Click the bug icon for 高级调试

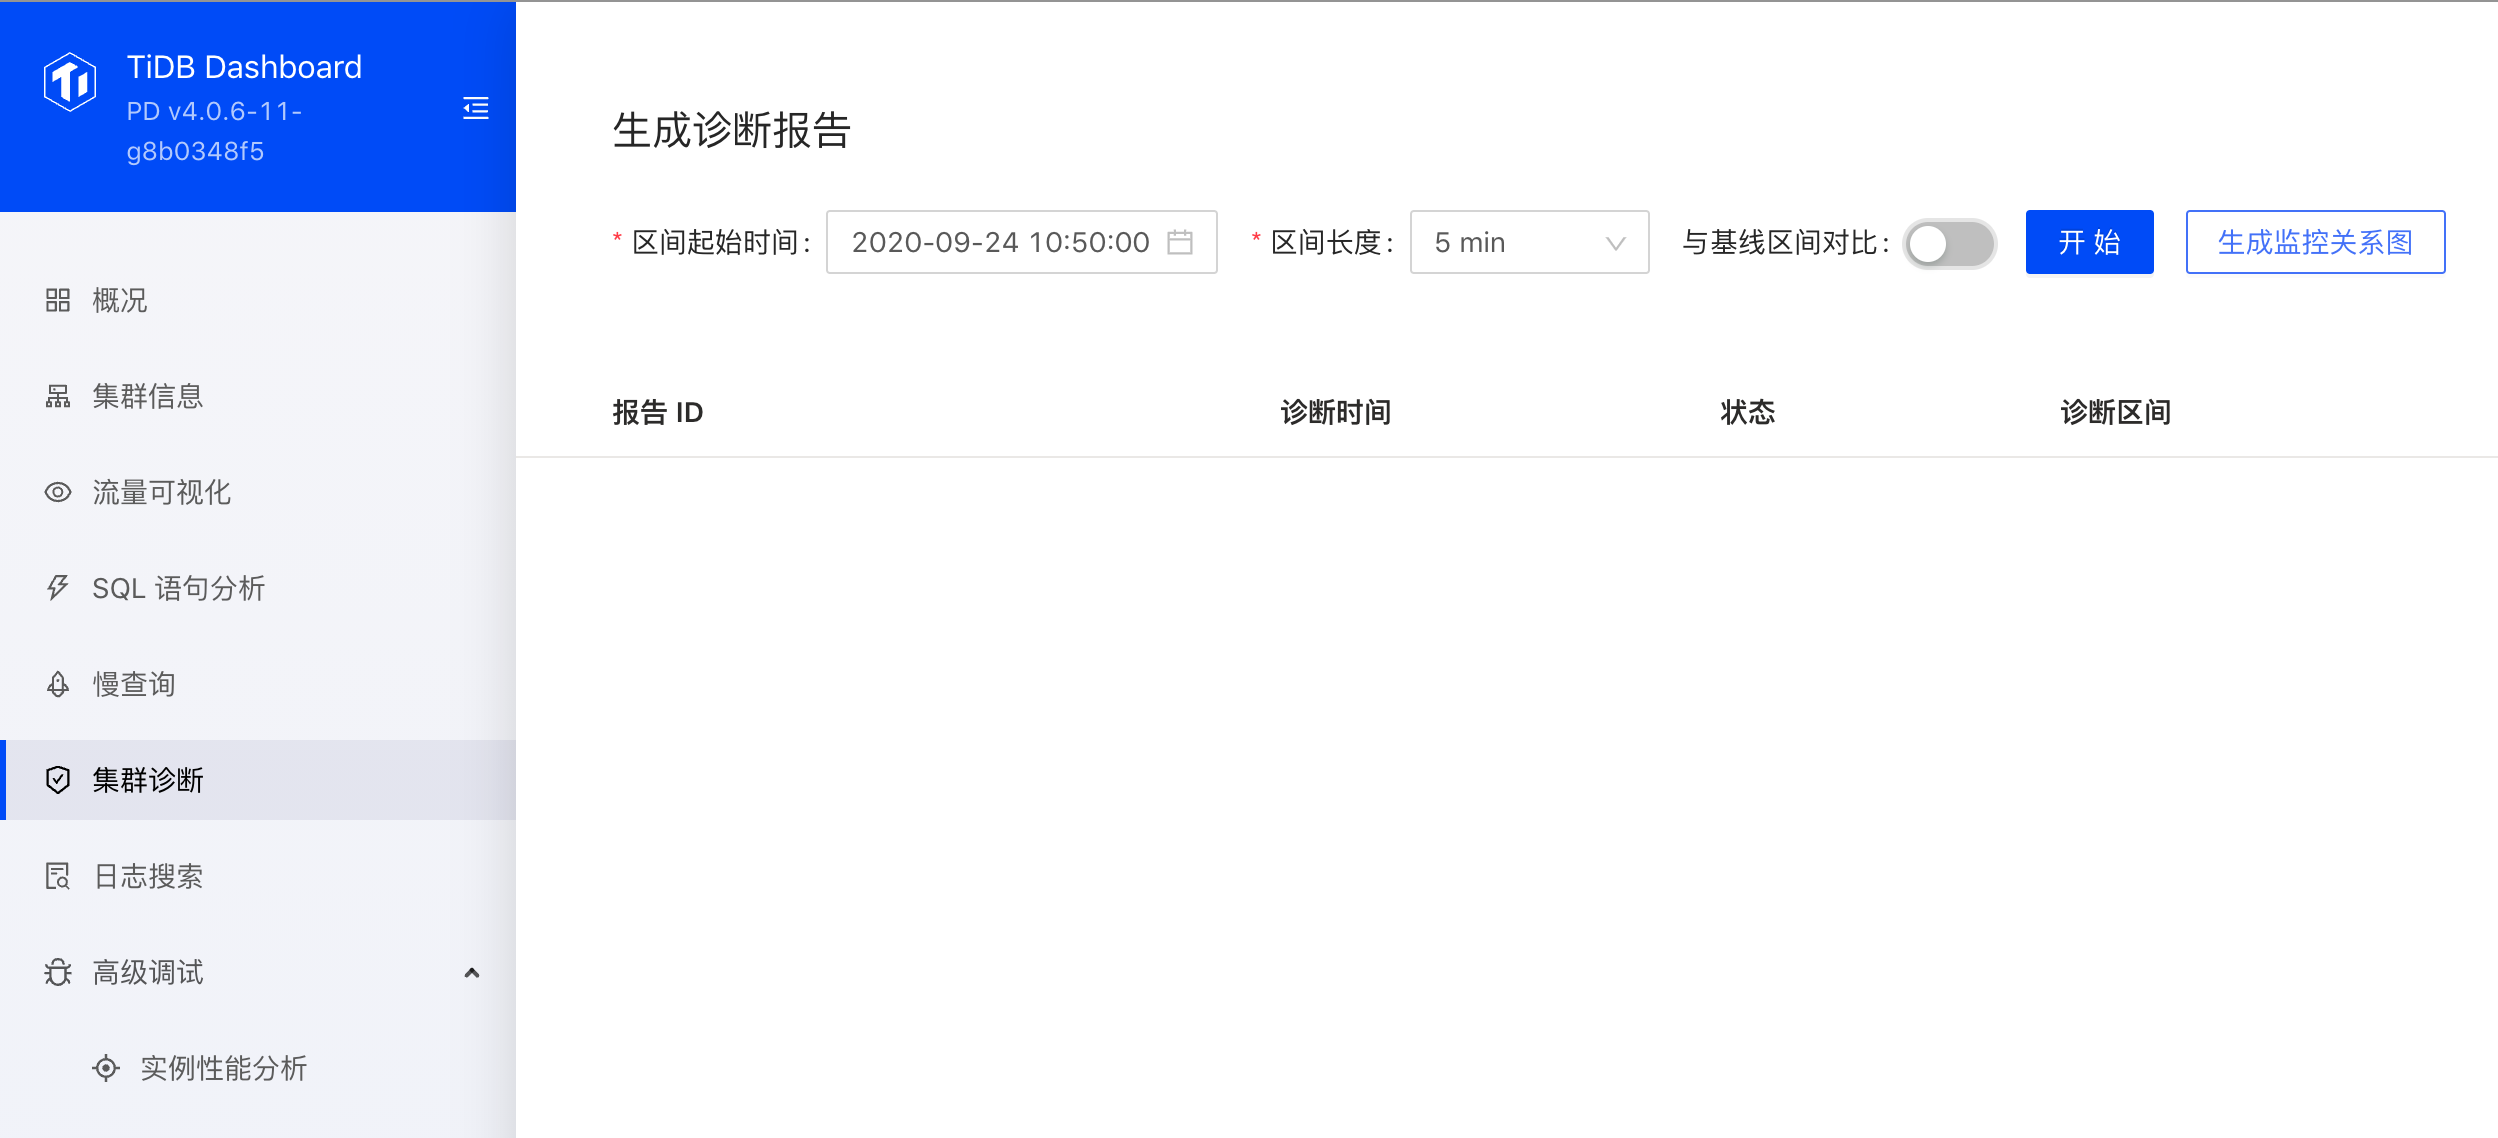point(58,972)
